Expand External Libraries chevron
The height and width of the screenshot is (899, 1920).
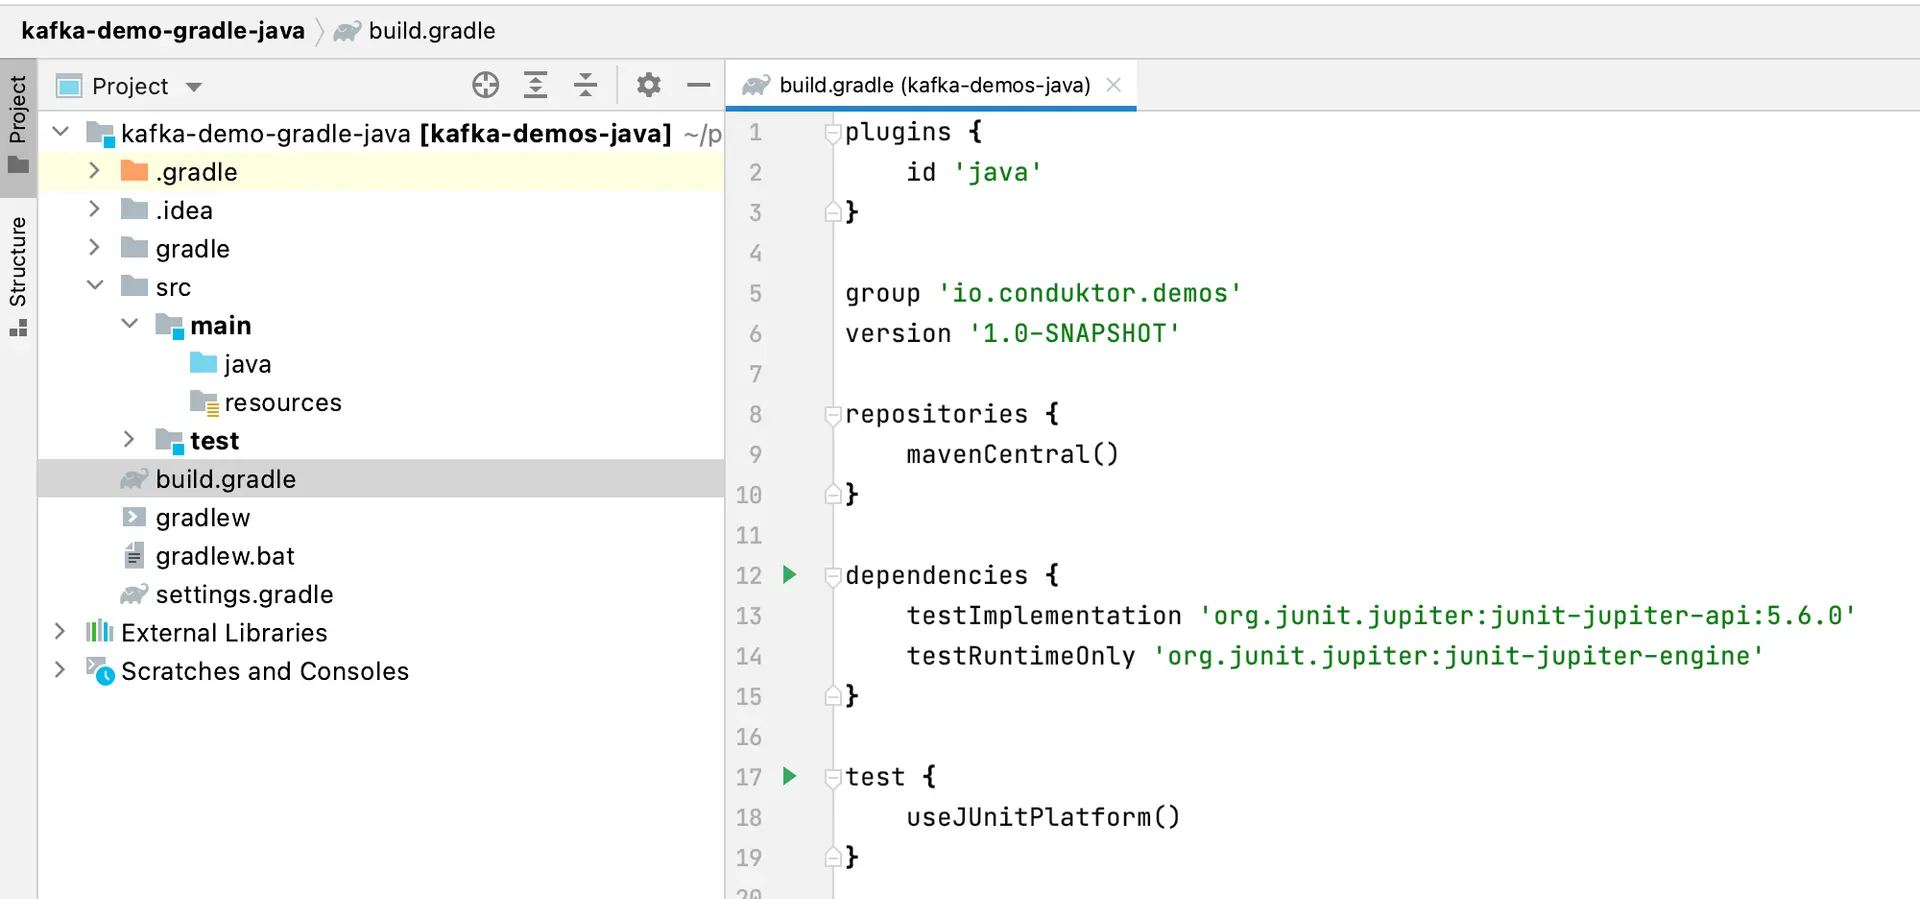pos(59,631)
